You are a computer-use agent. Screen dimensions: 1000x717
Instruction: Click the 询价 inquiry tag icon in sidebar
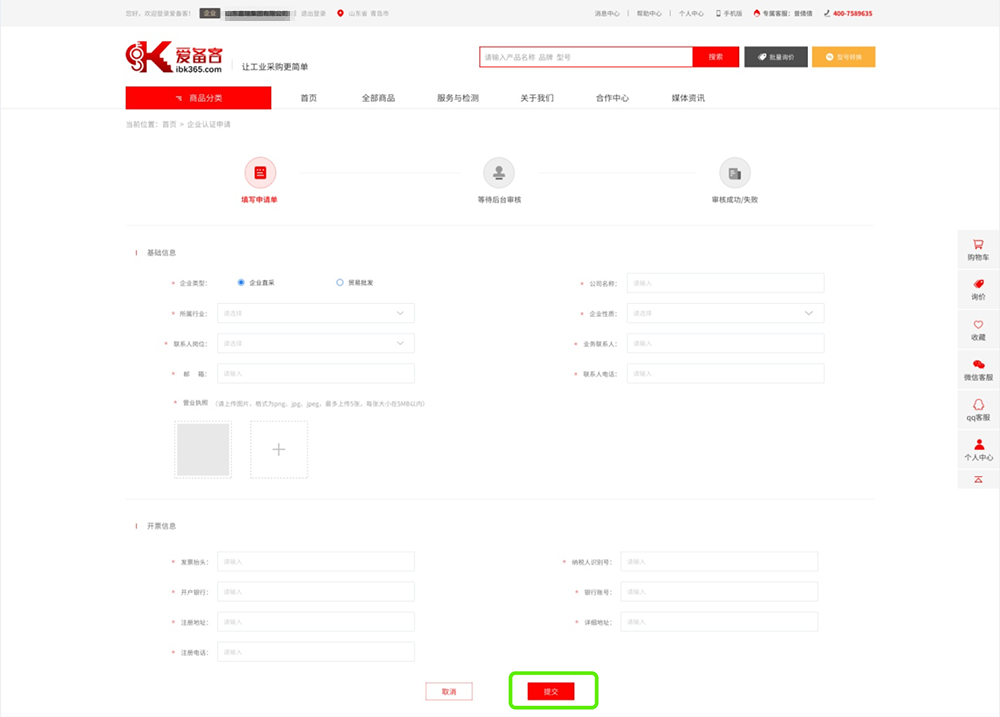[978, 284]
